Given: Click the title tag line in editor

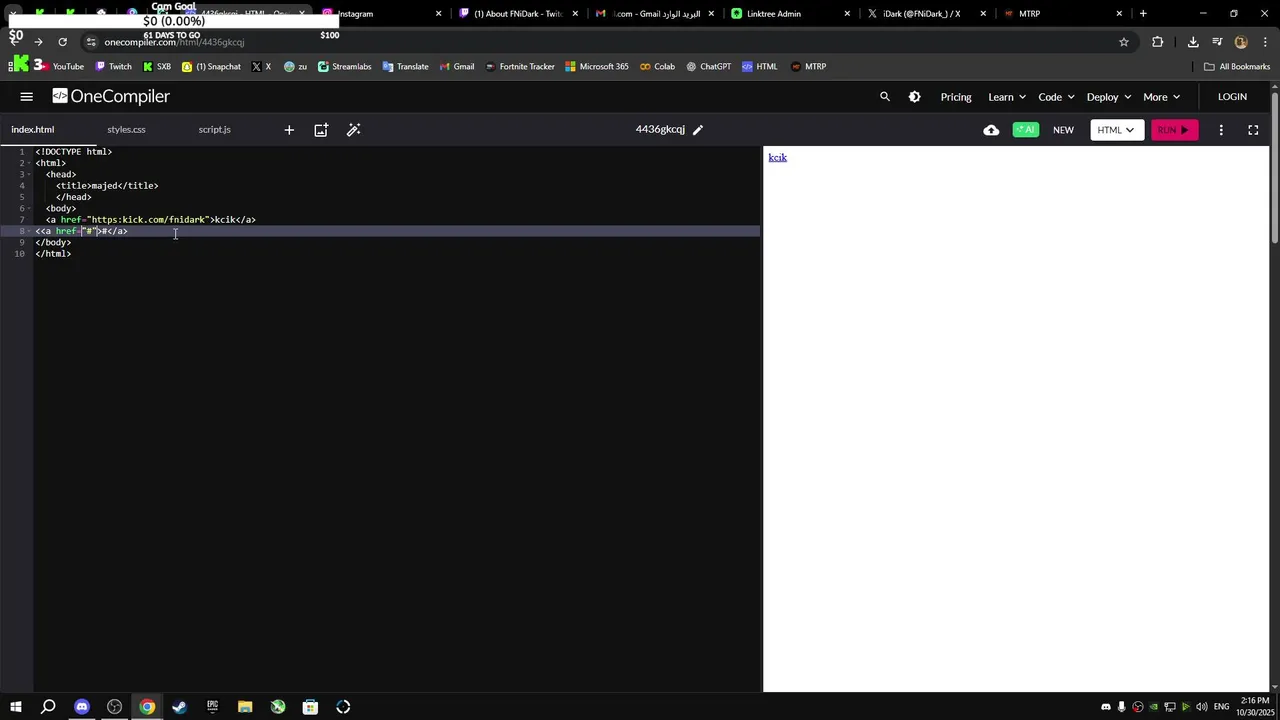Looking at the screenshot, I should 107,186.
